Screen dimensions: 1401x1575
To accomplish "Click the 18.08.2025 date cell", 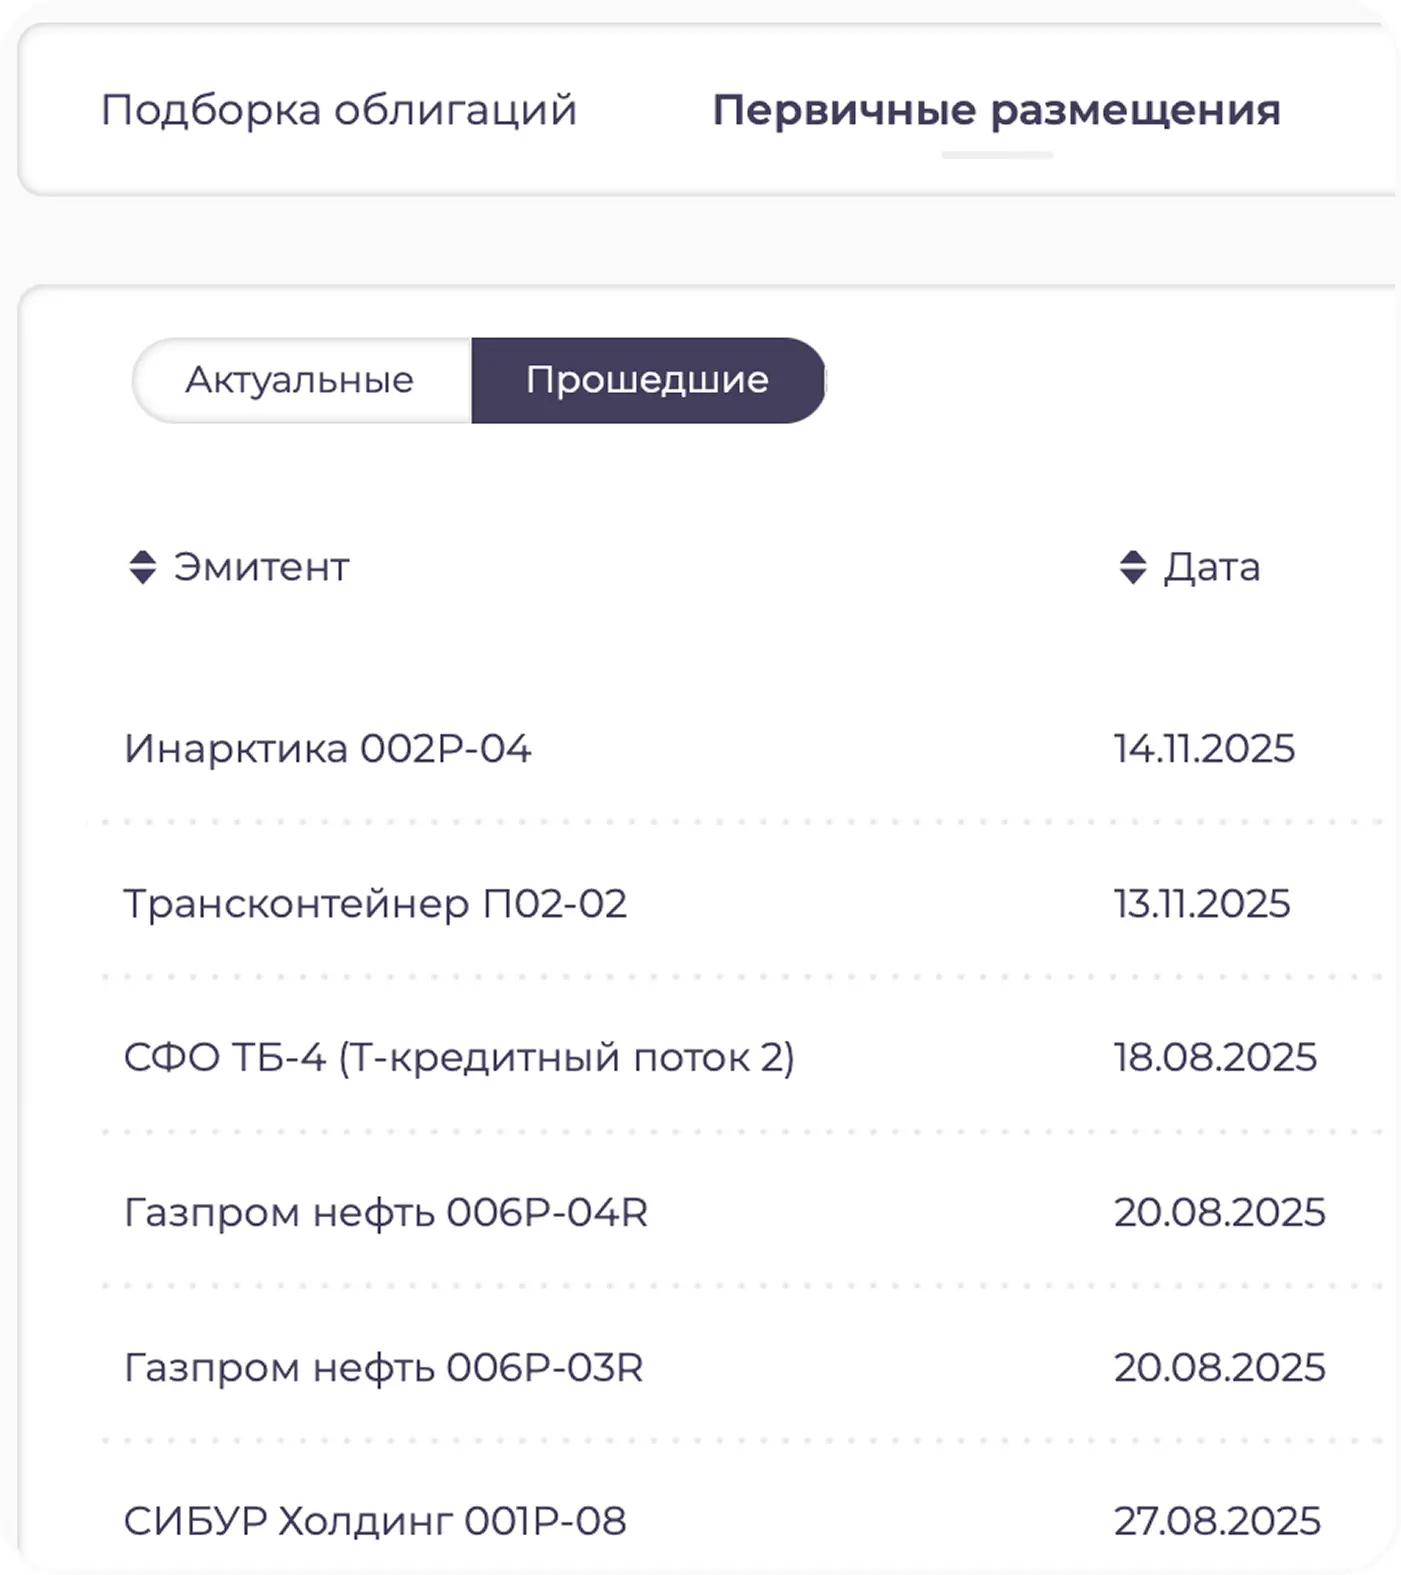I will (1215, 1058).
